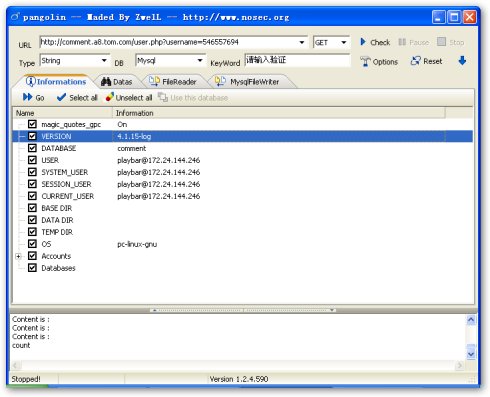Click the Information column header
490x397 pixels.
pos(279,113)
